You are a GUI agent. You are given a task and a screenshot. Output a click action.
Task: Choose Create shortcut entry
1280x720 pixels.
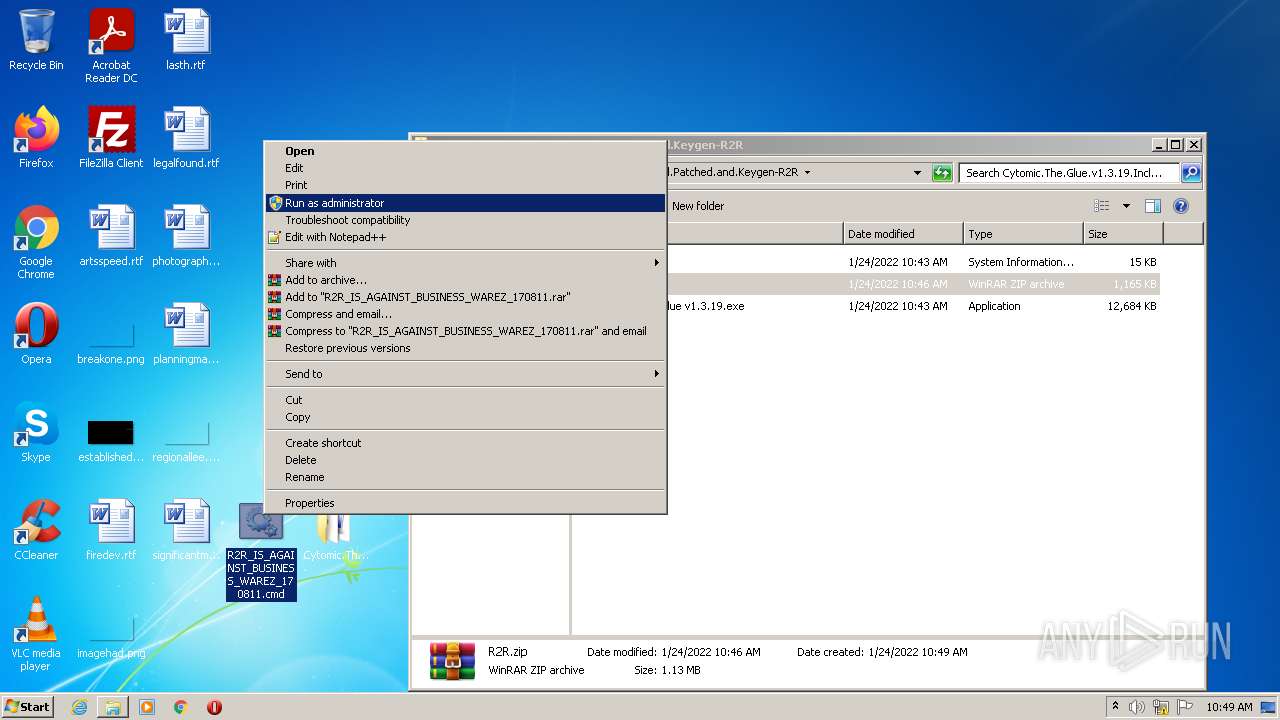[x=465, y=443]
